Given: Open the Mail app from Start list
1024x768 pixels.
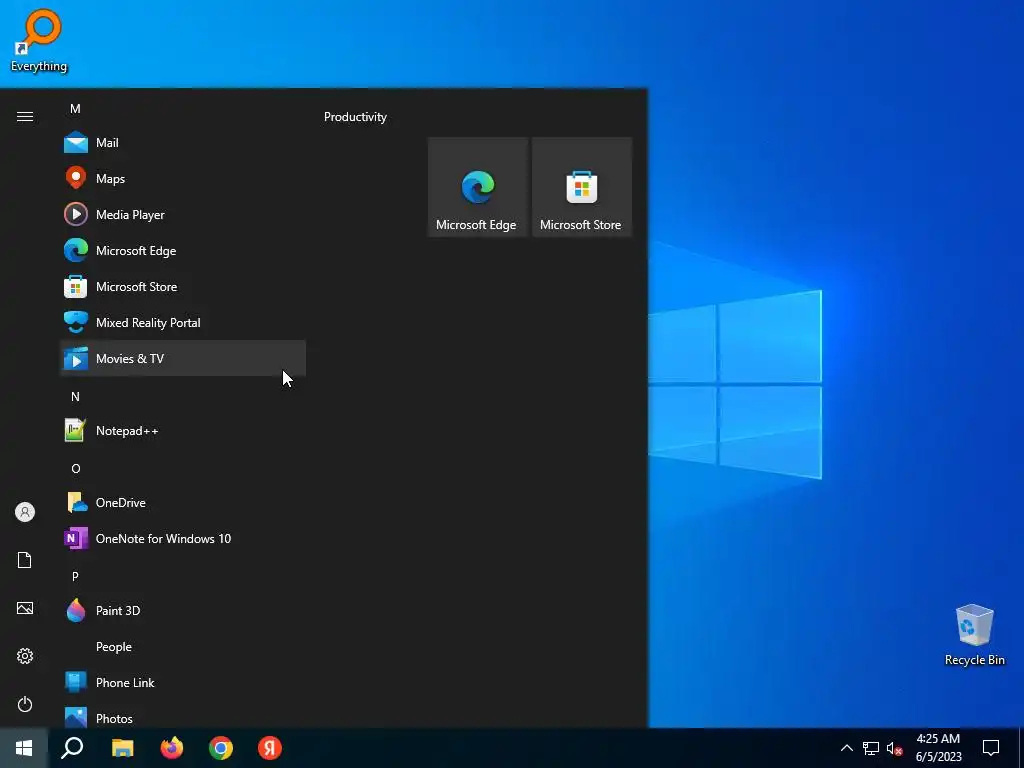Looking at the screenshot, I should (x=183, y=142).
